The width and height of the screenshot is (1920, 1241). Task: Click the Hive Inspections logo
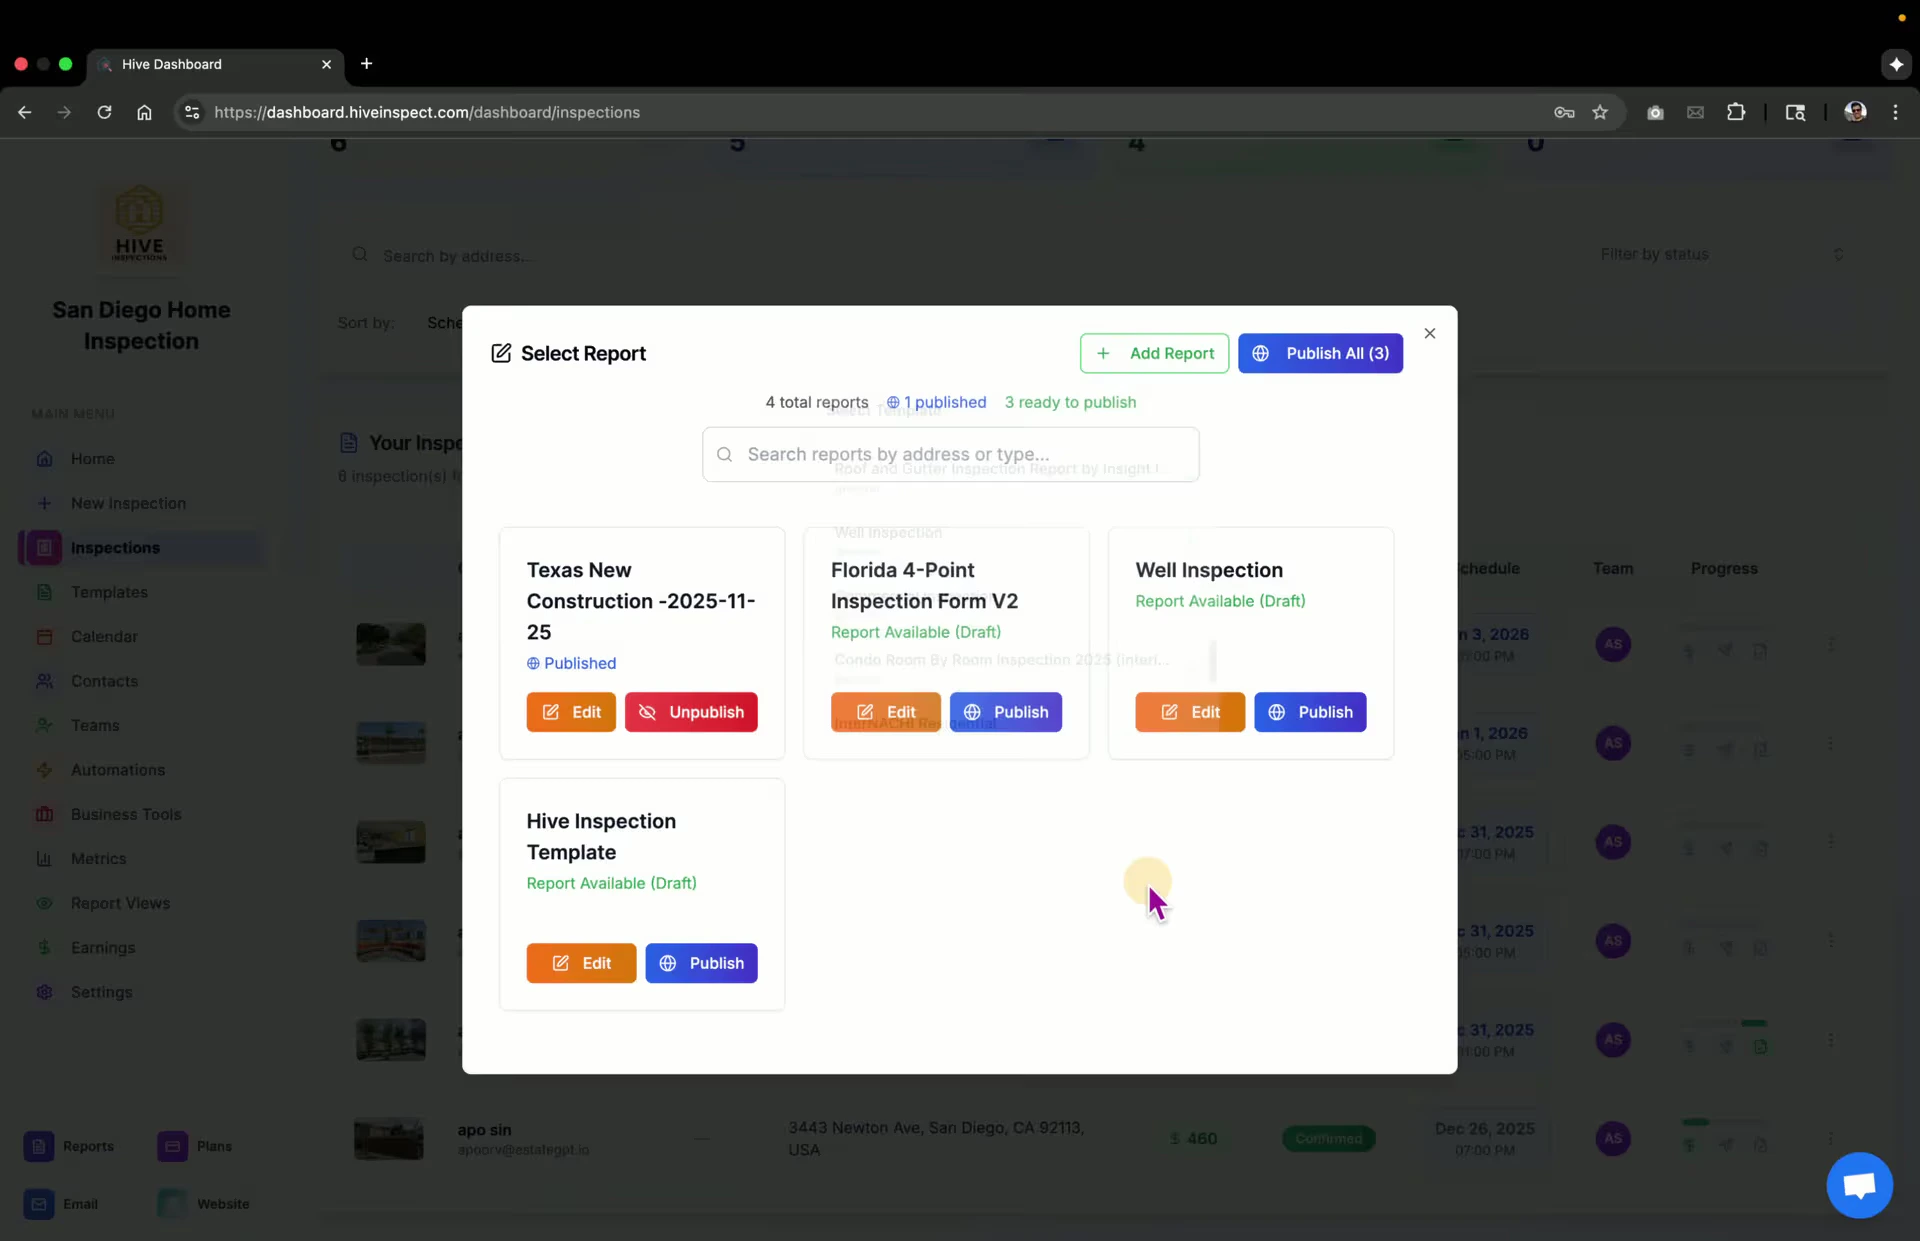[x=140, y=225]
